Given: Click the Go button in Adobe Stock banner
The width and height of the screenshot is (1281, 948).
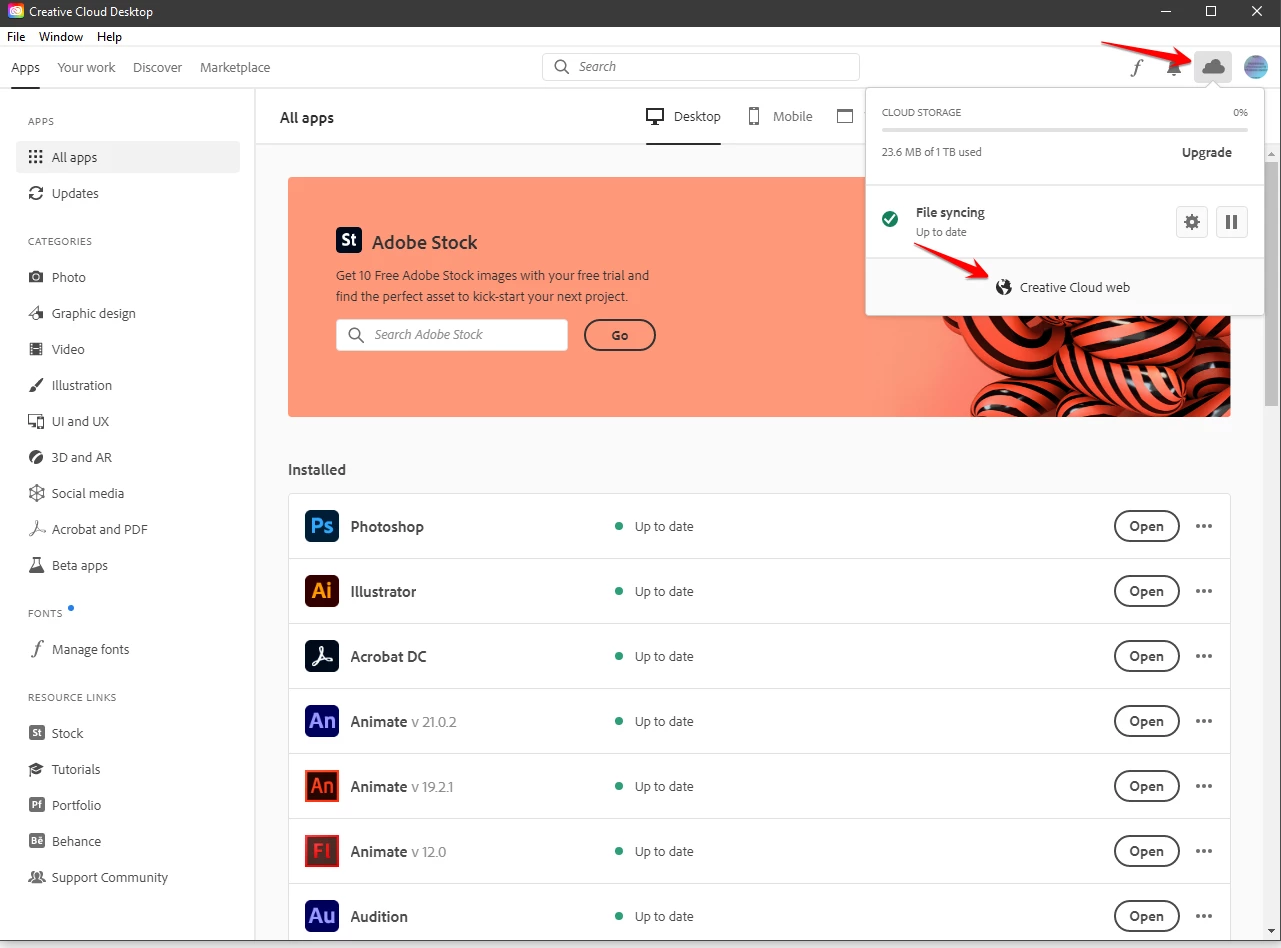Looking at the screenshot, I should coord(620,335).
